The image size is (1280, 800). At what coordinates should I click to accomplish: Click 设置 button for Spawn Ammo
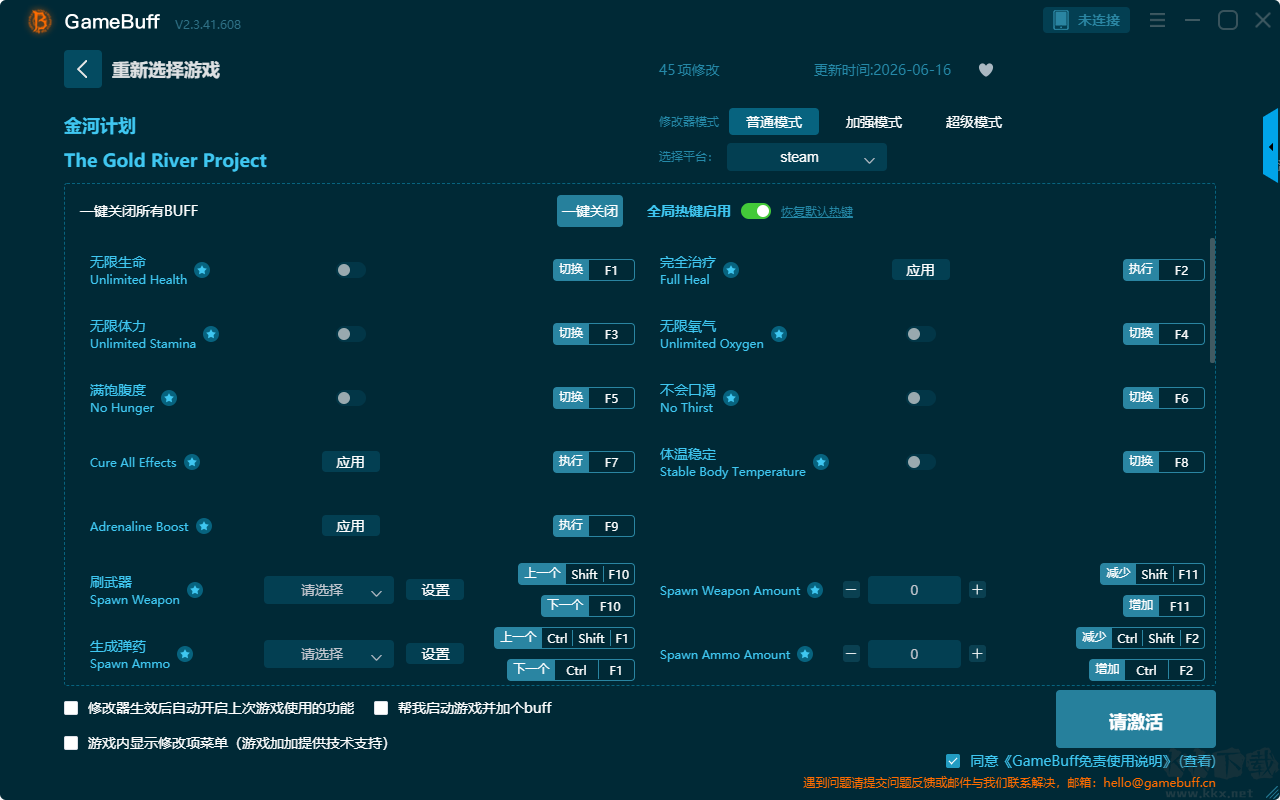tap(435, 654)
